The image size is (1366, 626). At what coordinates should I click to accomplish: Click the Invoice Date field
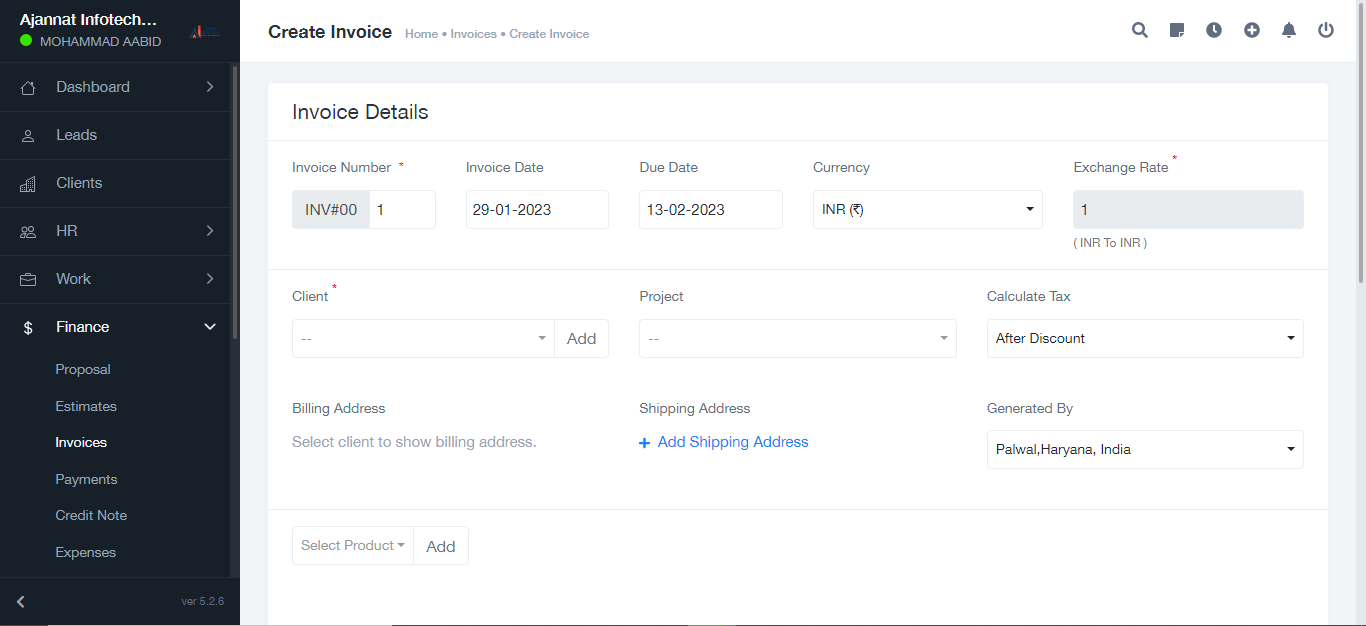(x=537, y=210)
